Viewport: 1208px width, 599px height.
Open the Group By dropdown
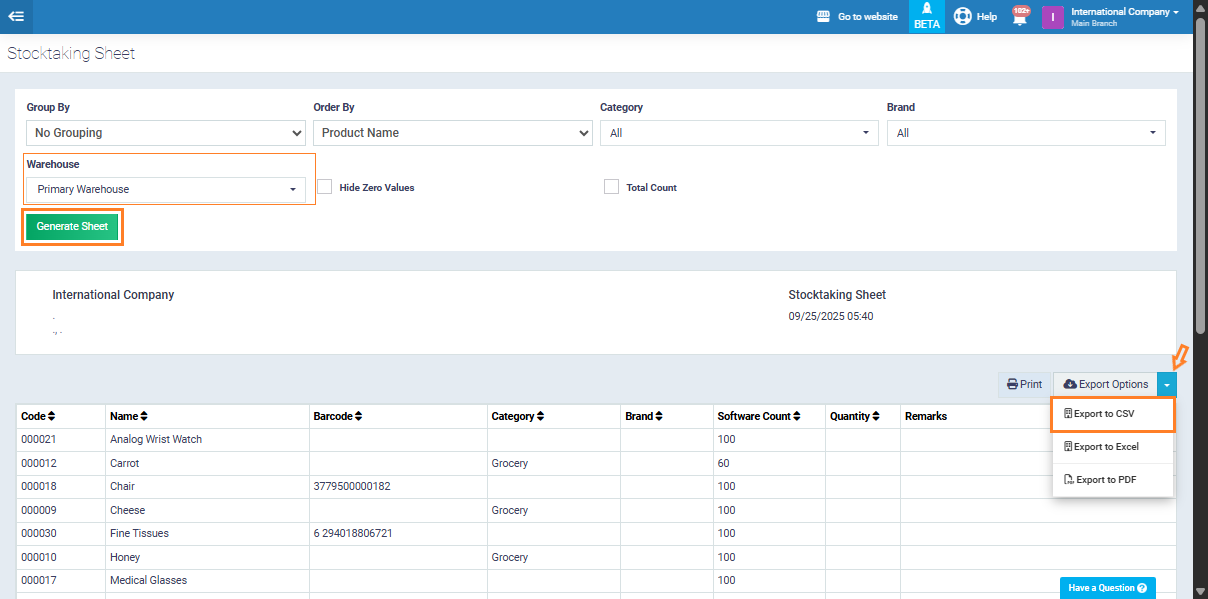(x=165, y=133)
